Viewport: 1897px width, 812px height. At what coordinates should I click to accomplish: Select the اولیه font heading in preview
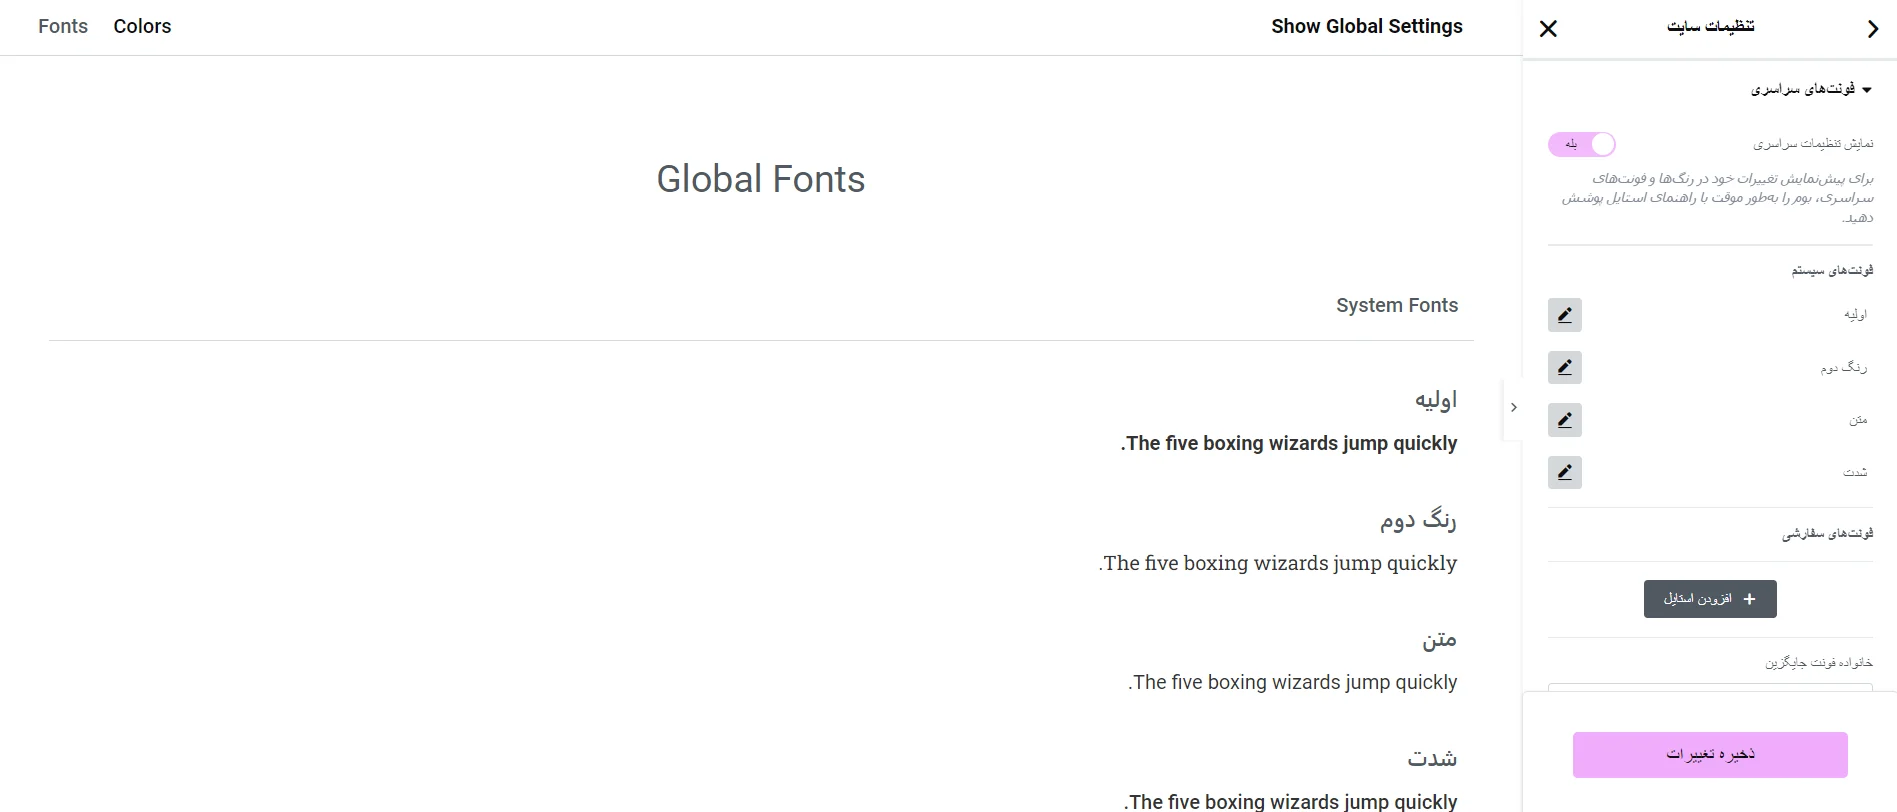pyautogui.click(x=1436, y=400)
